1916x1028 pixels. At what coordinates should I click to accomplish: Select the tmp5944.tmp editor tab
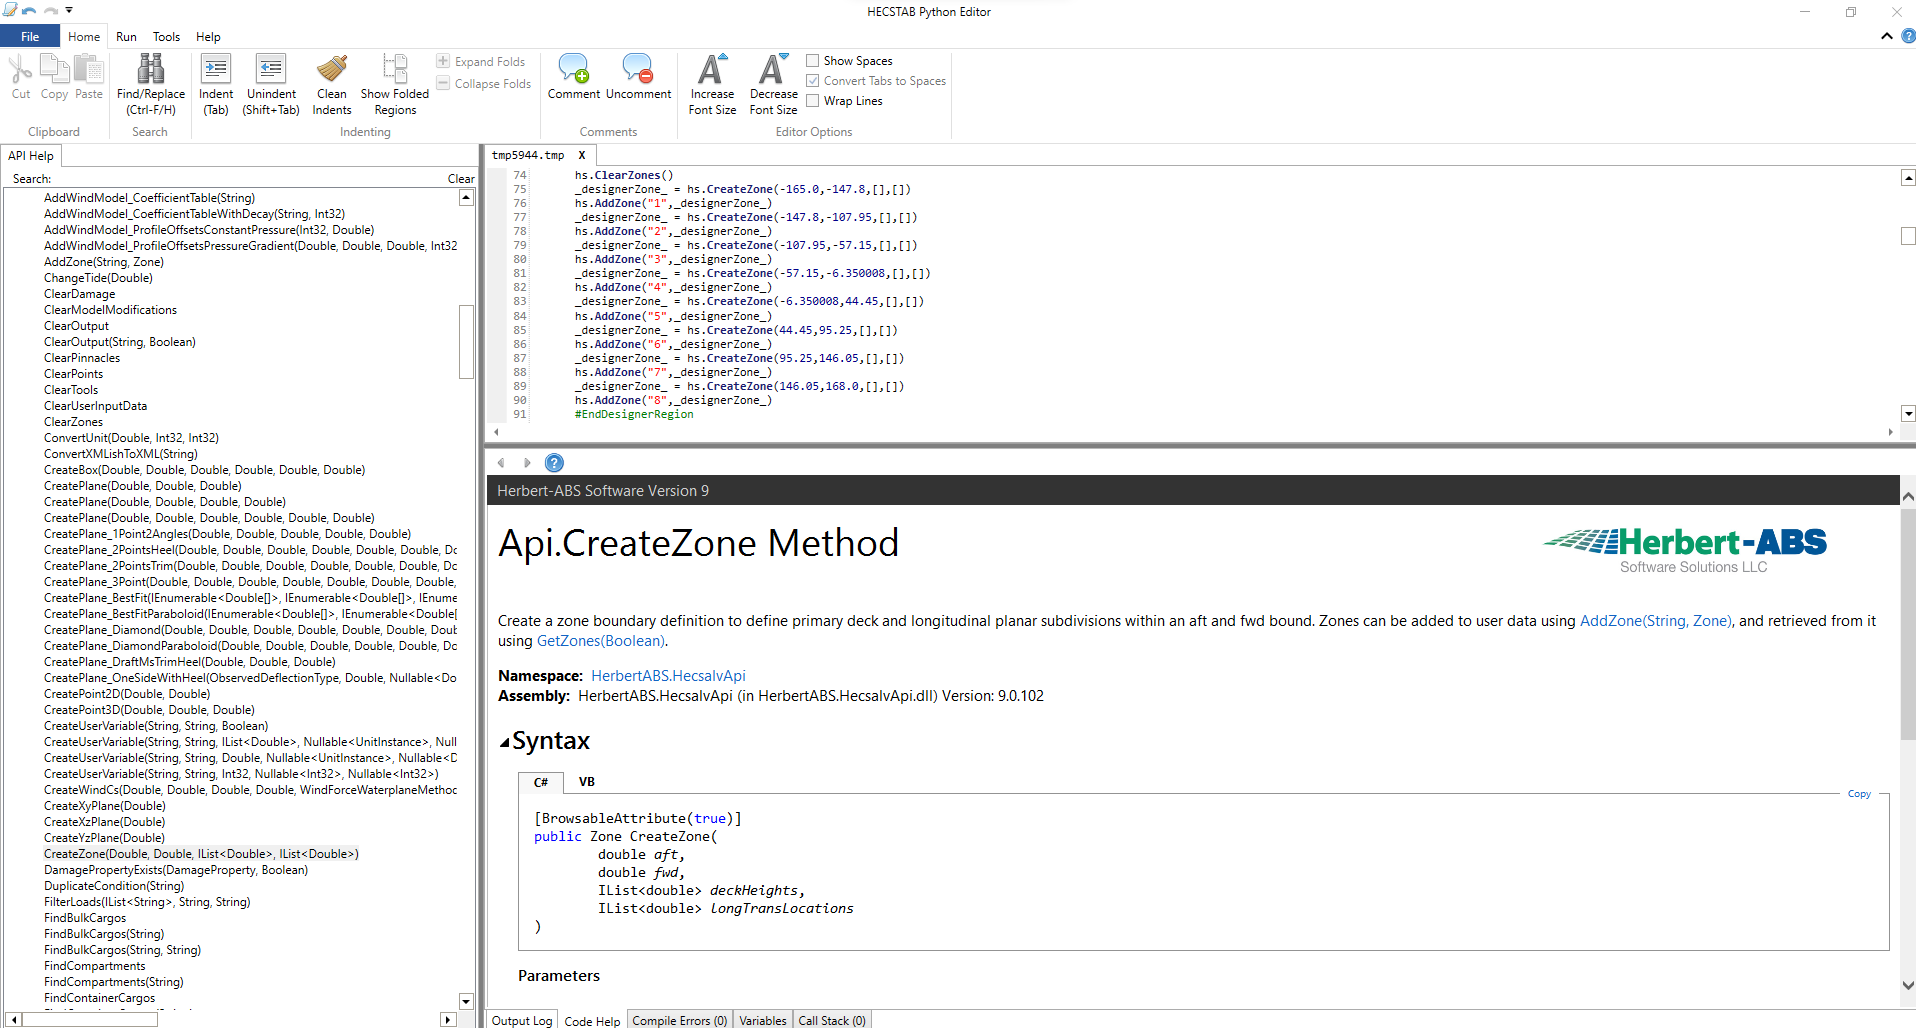coord(528,155)
